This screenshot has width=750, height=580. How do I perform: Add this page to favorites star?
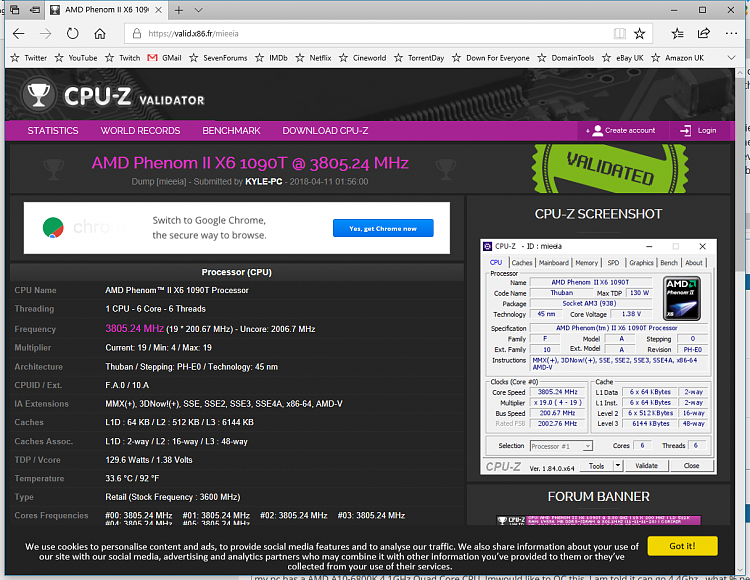click(x=640, y=33)
